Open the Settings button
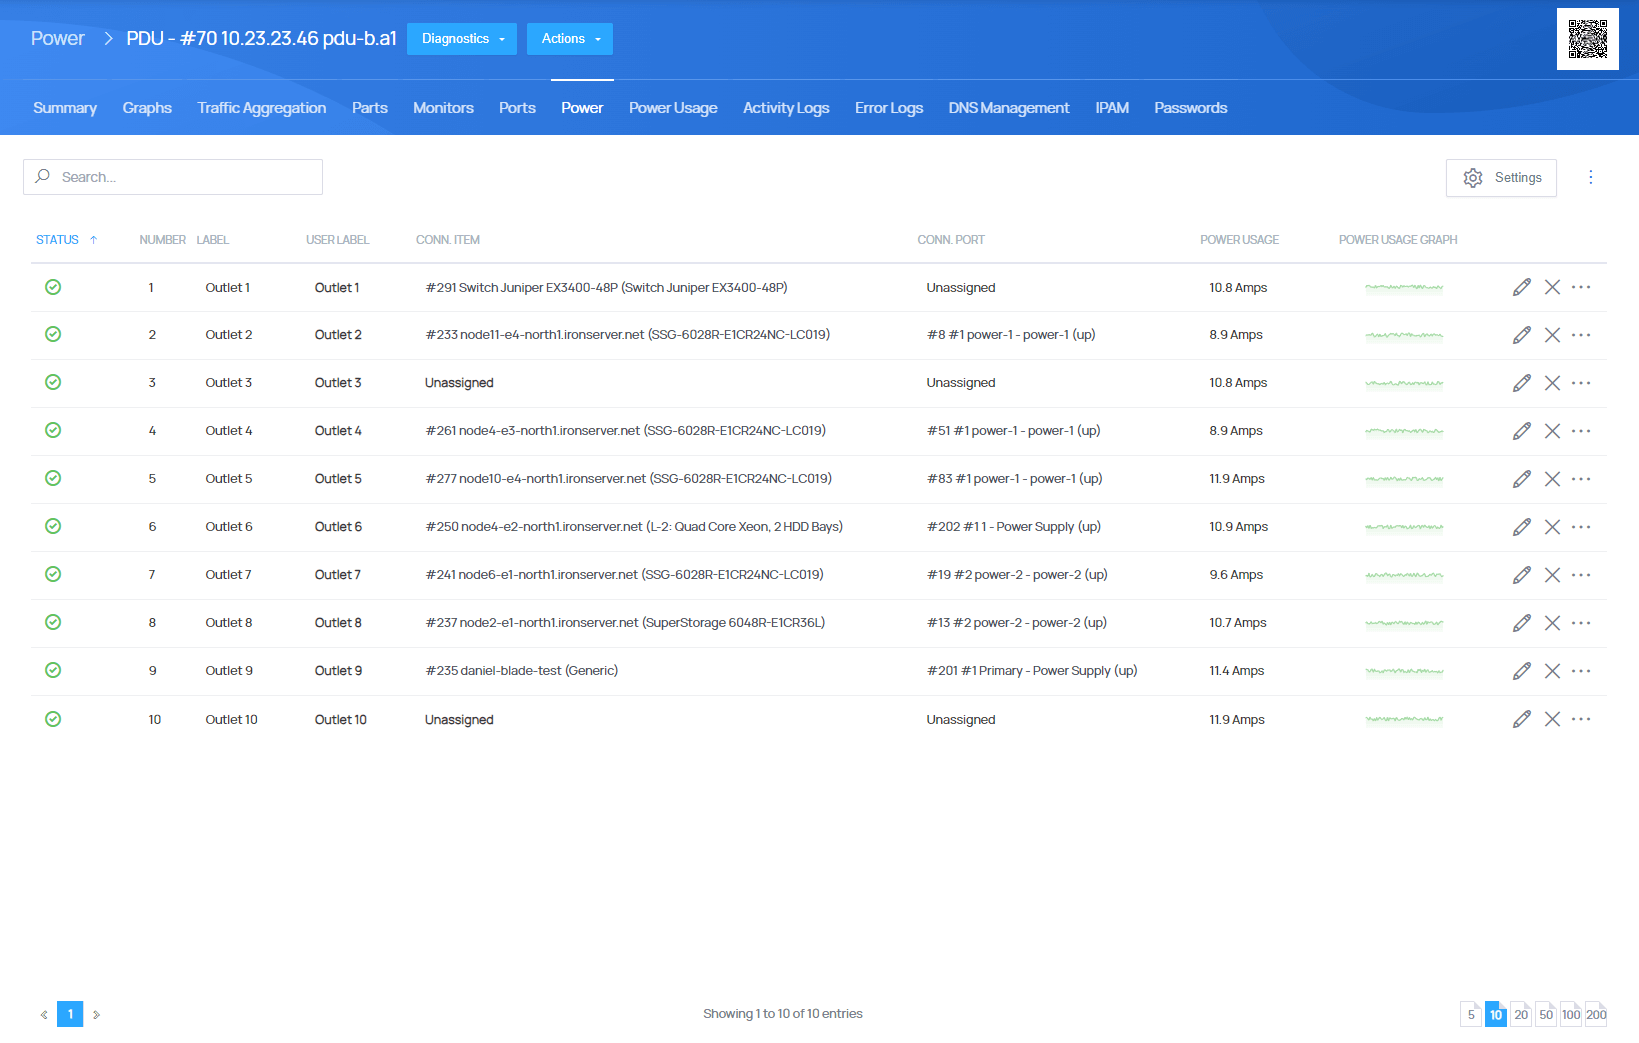 (1501, 178)
